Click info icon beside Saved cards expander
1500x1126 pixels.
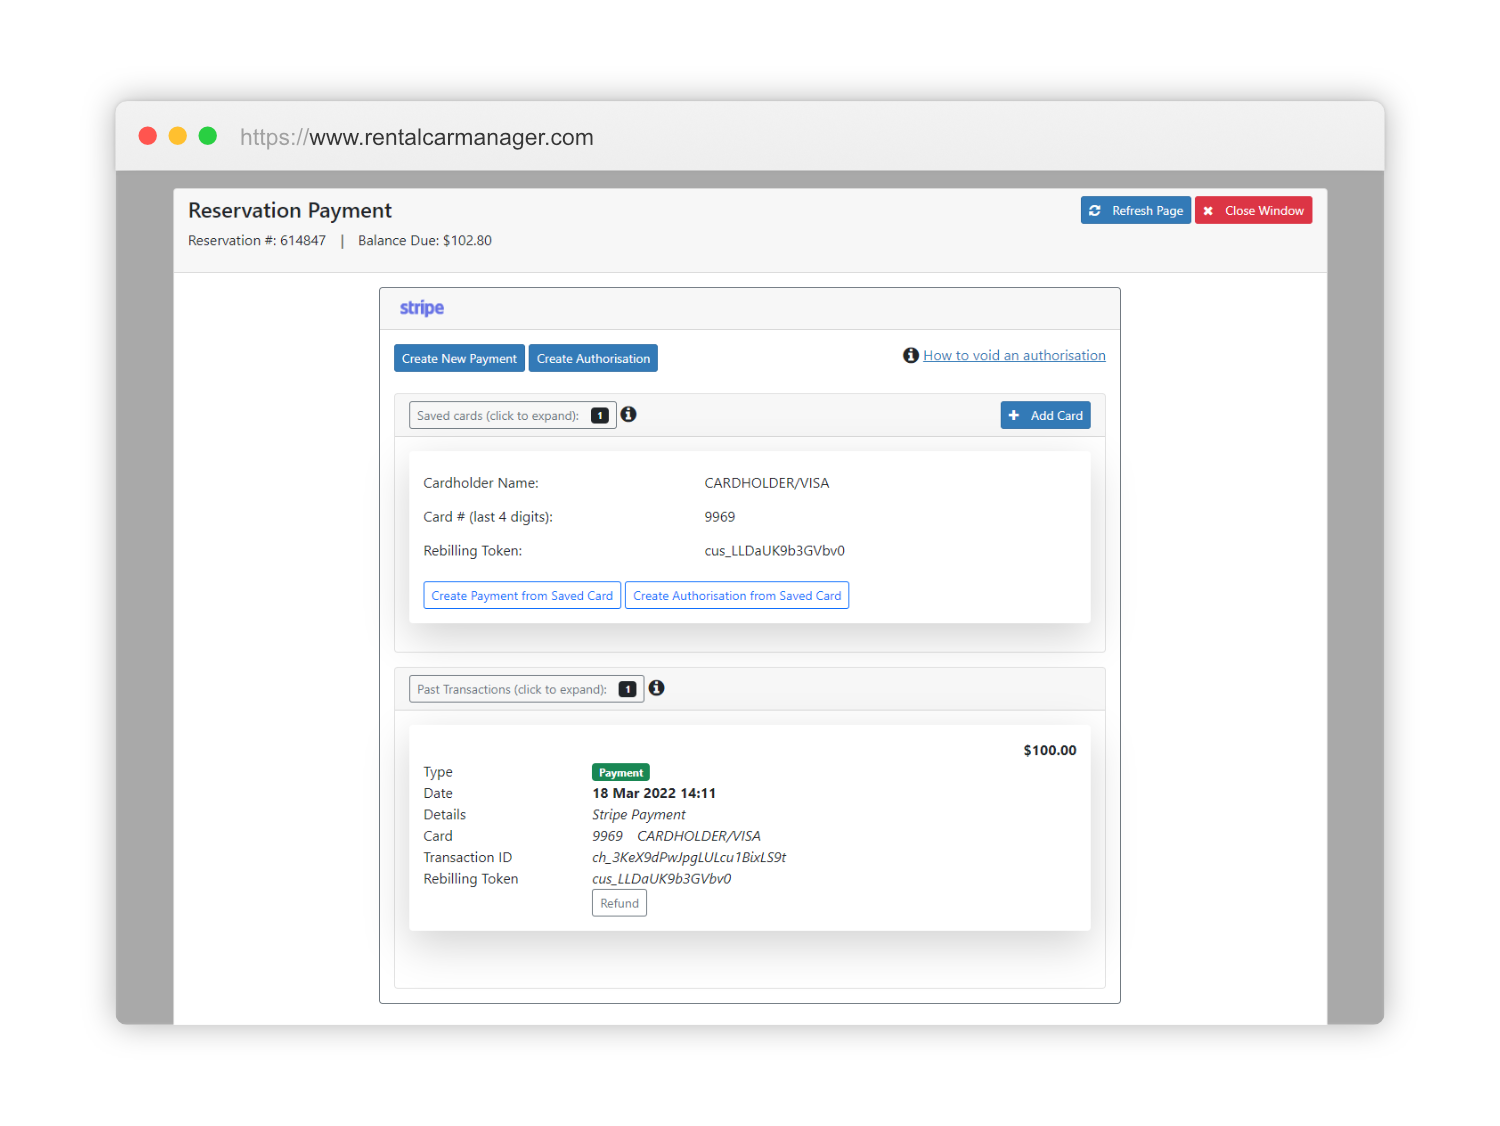628,414
